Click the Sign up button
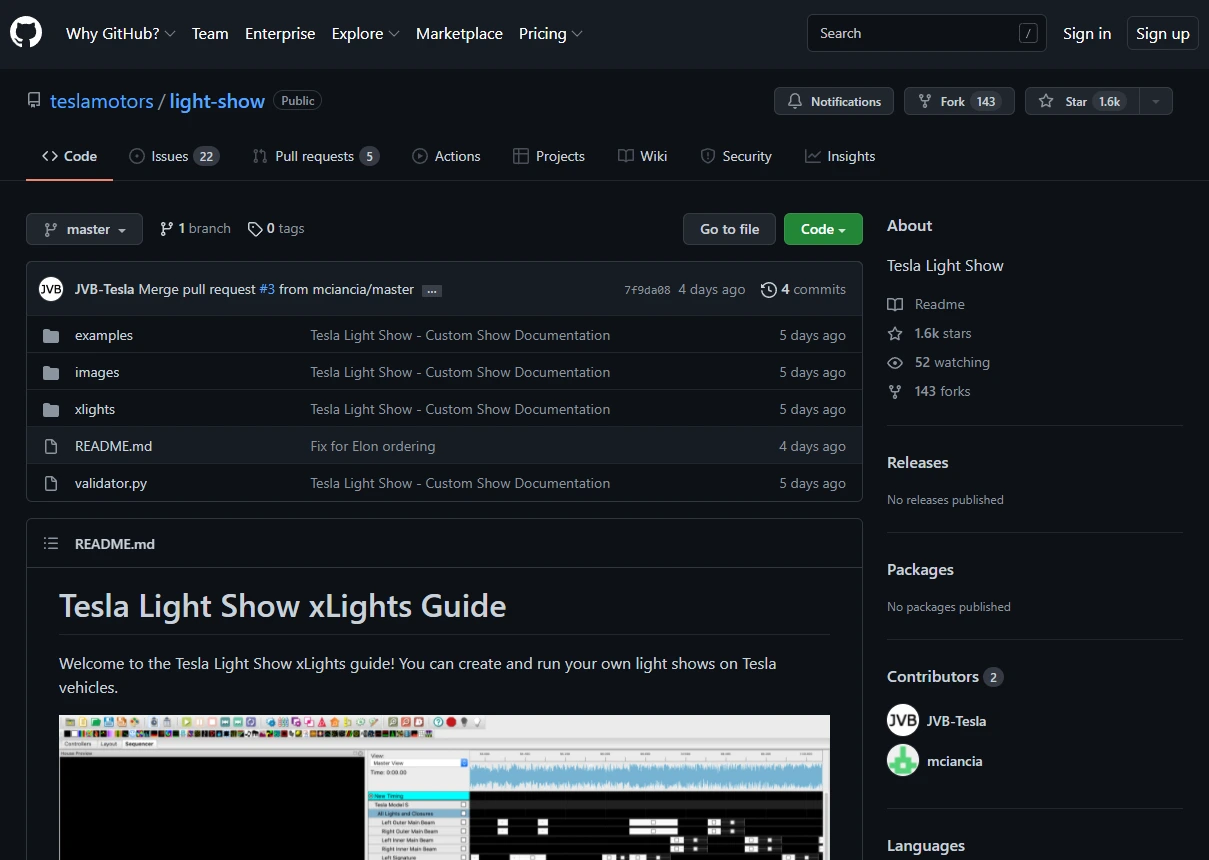 (1163, 33)
